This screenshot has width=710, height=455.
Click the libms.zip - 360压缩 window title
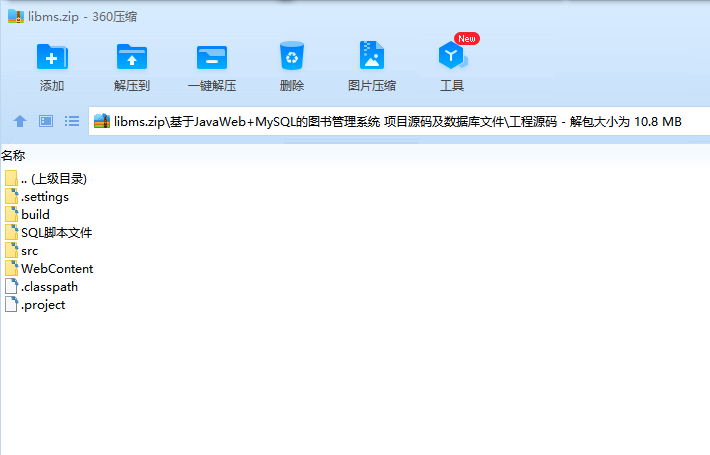pos(82,17)
